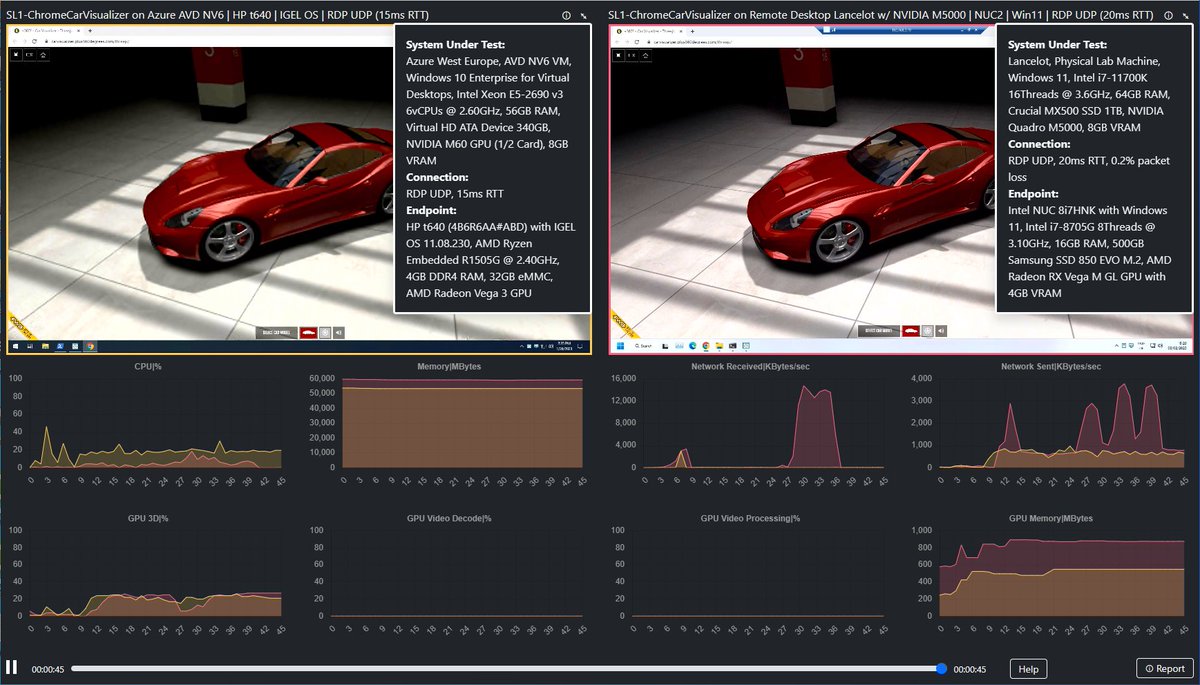
Task: Open the Help button
Action: 1027,669
